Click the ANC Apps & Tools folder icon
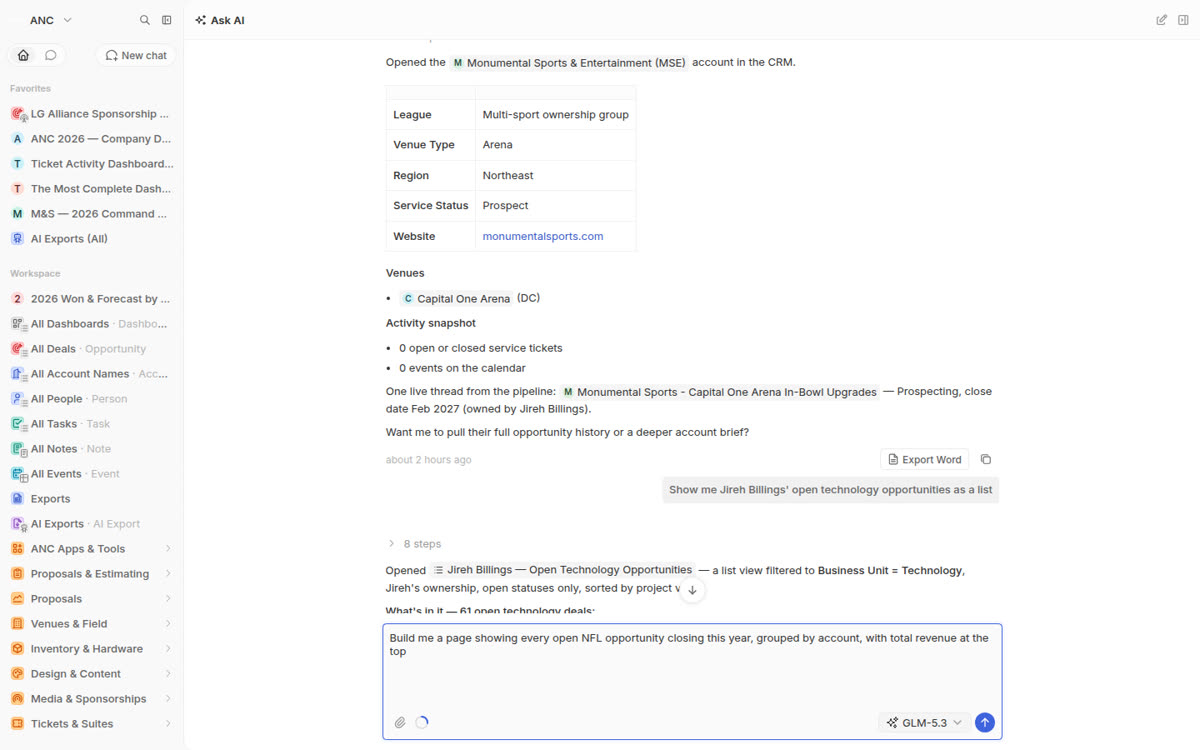The height and width of the screenshot is (750, 1200). 18,549
